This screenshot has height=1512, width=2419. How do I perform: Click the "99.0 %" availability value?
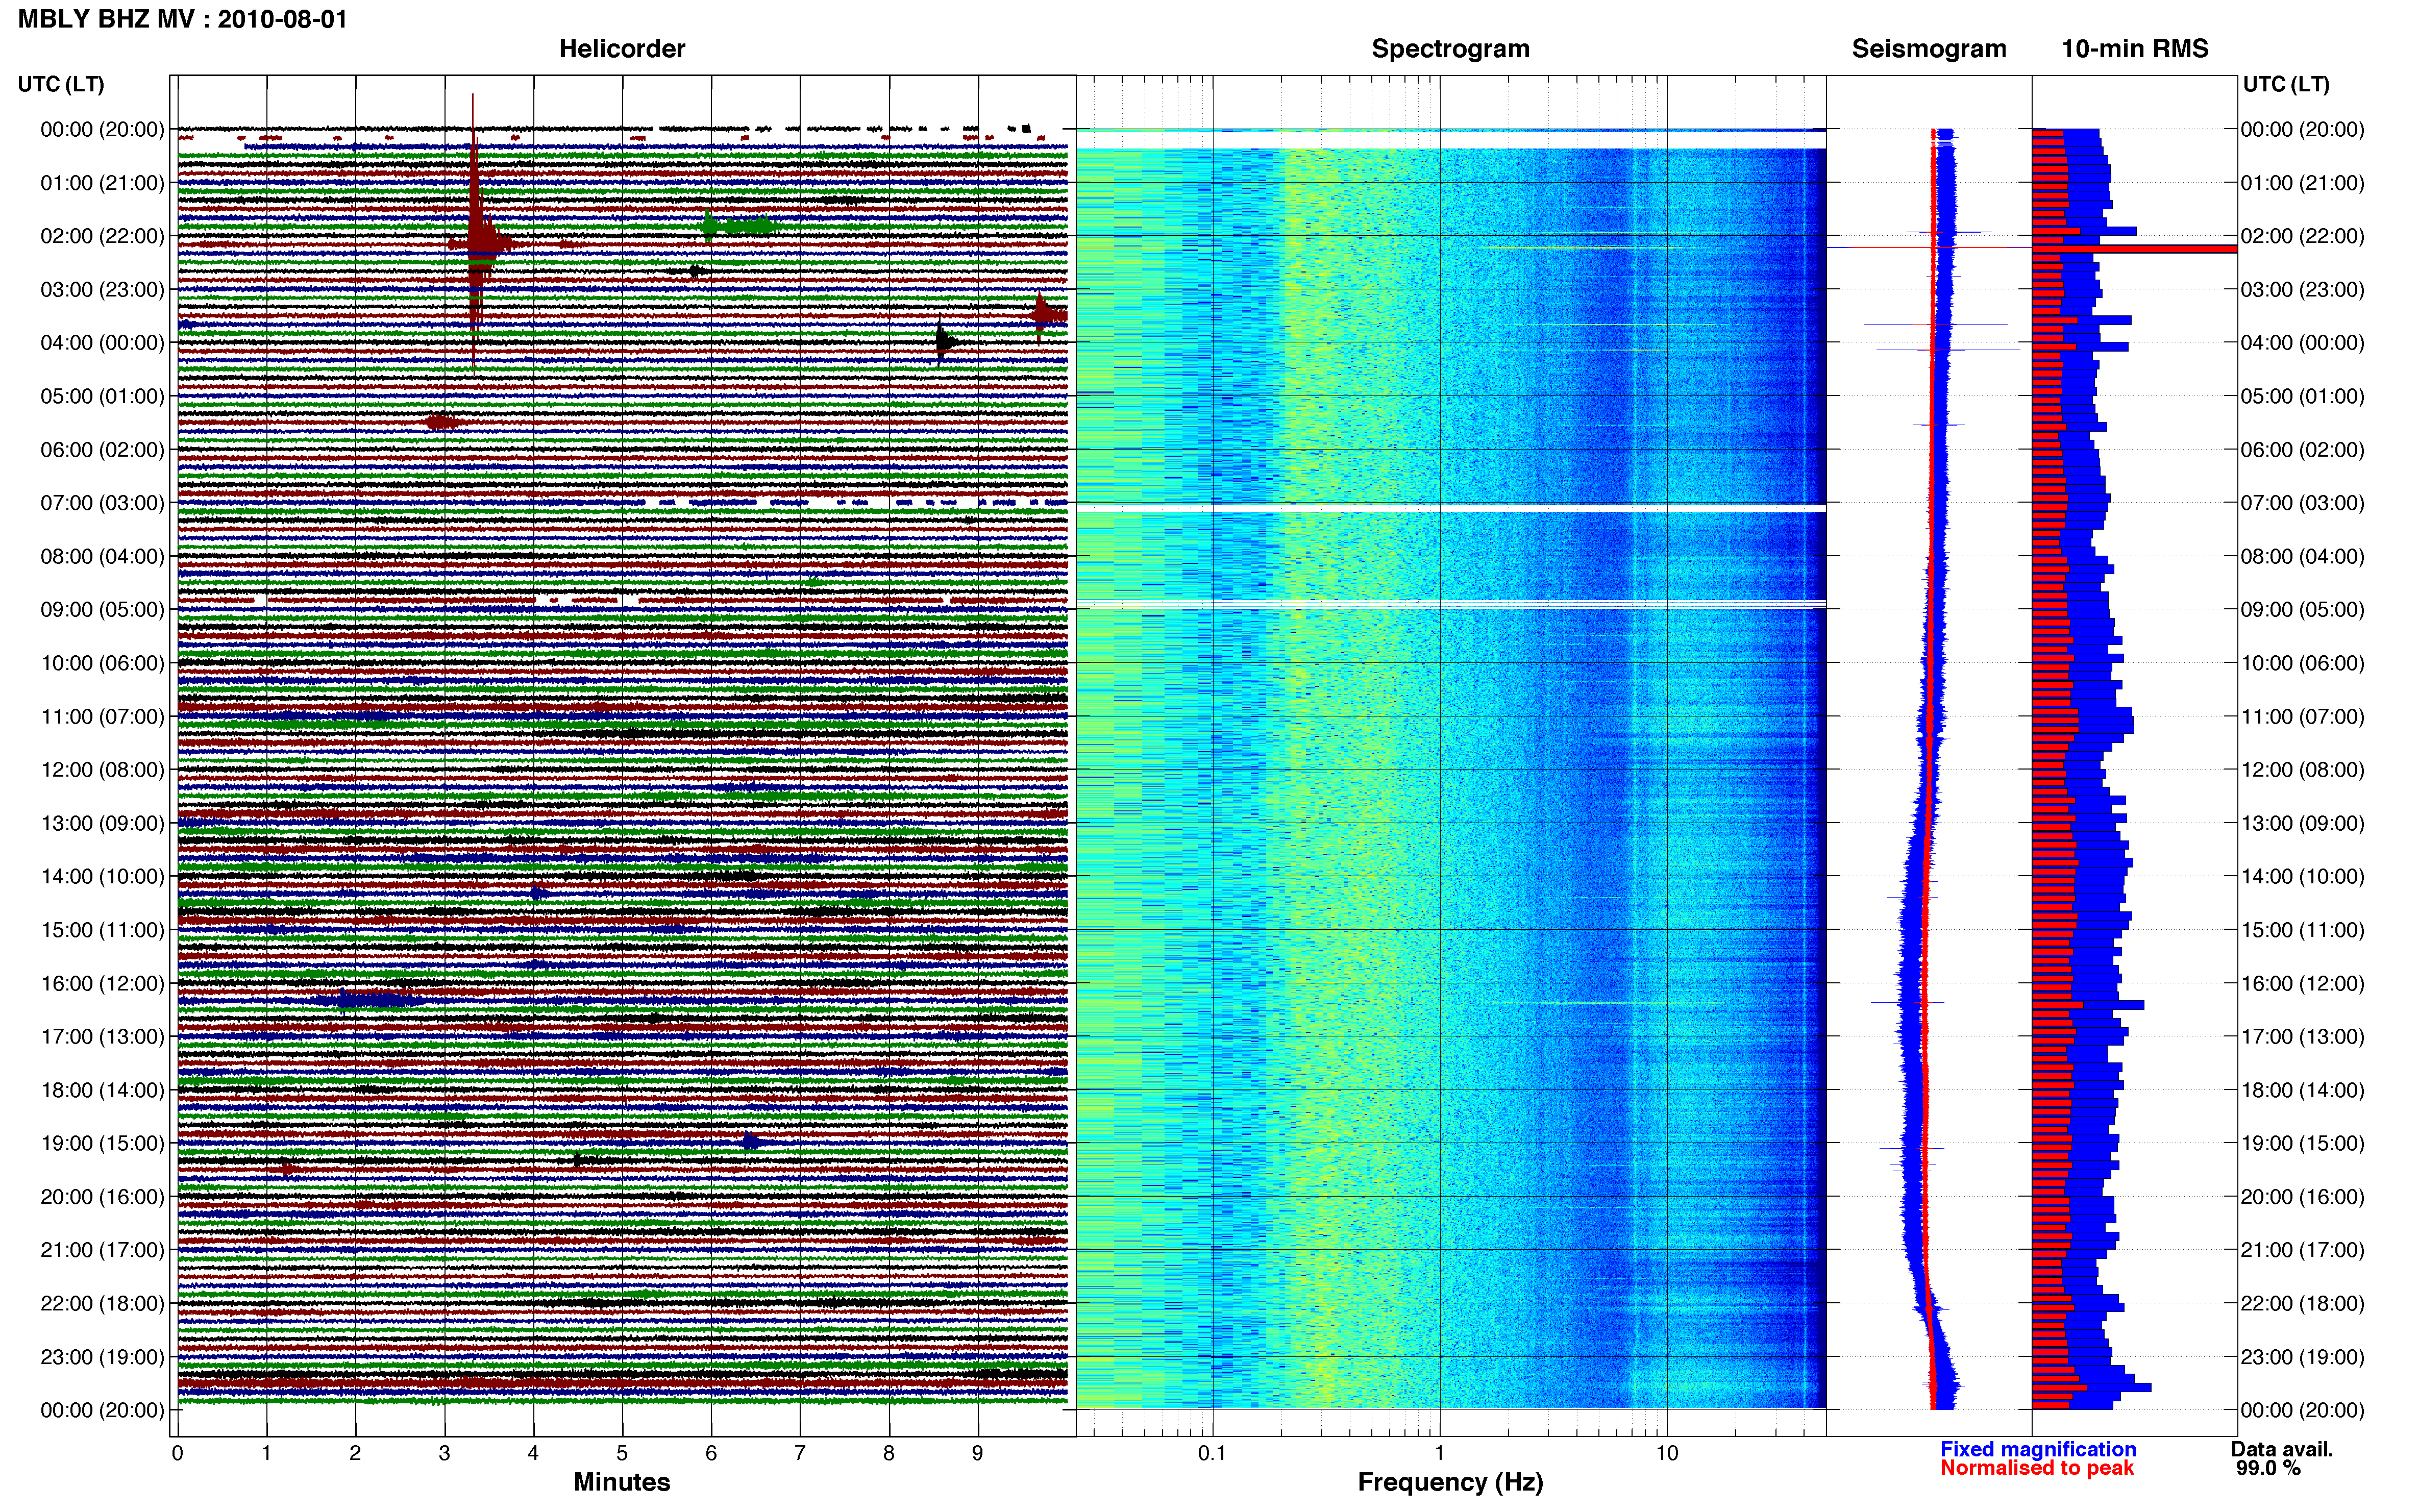[2269, 1468]
